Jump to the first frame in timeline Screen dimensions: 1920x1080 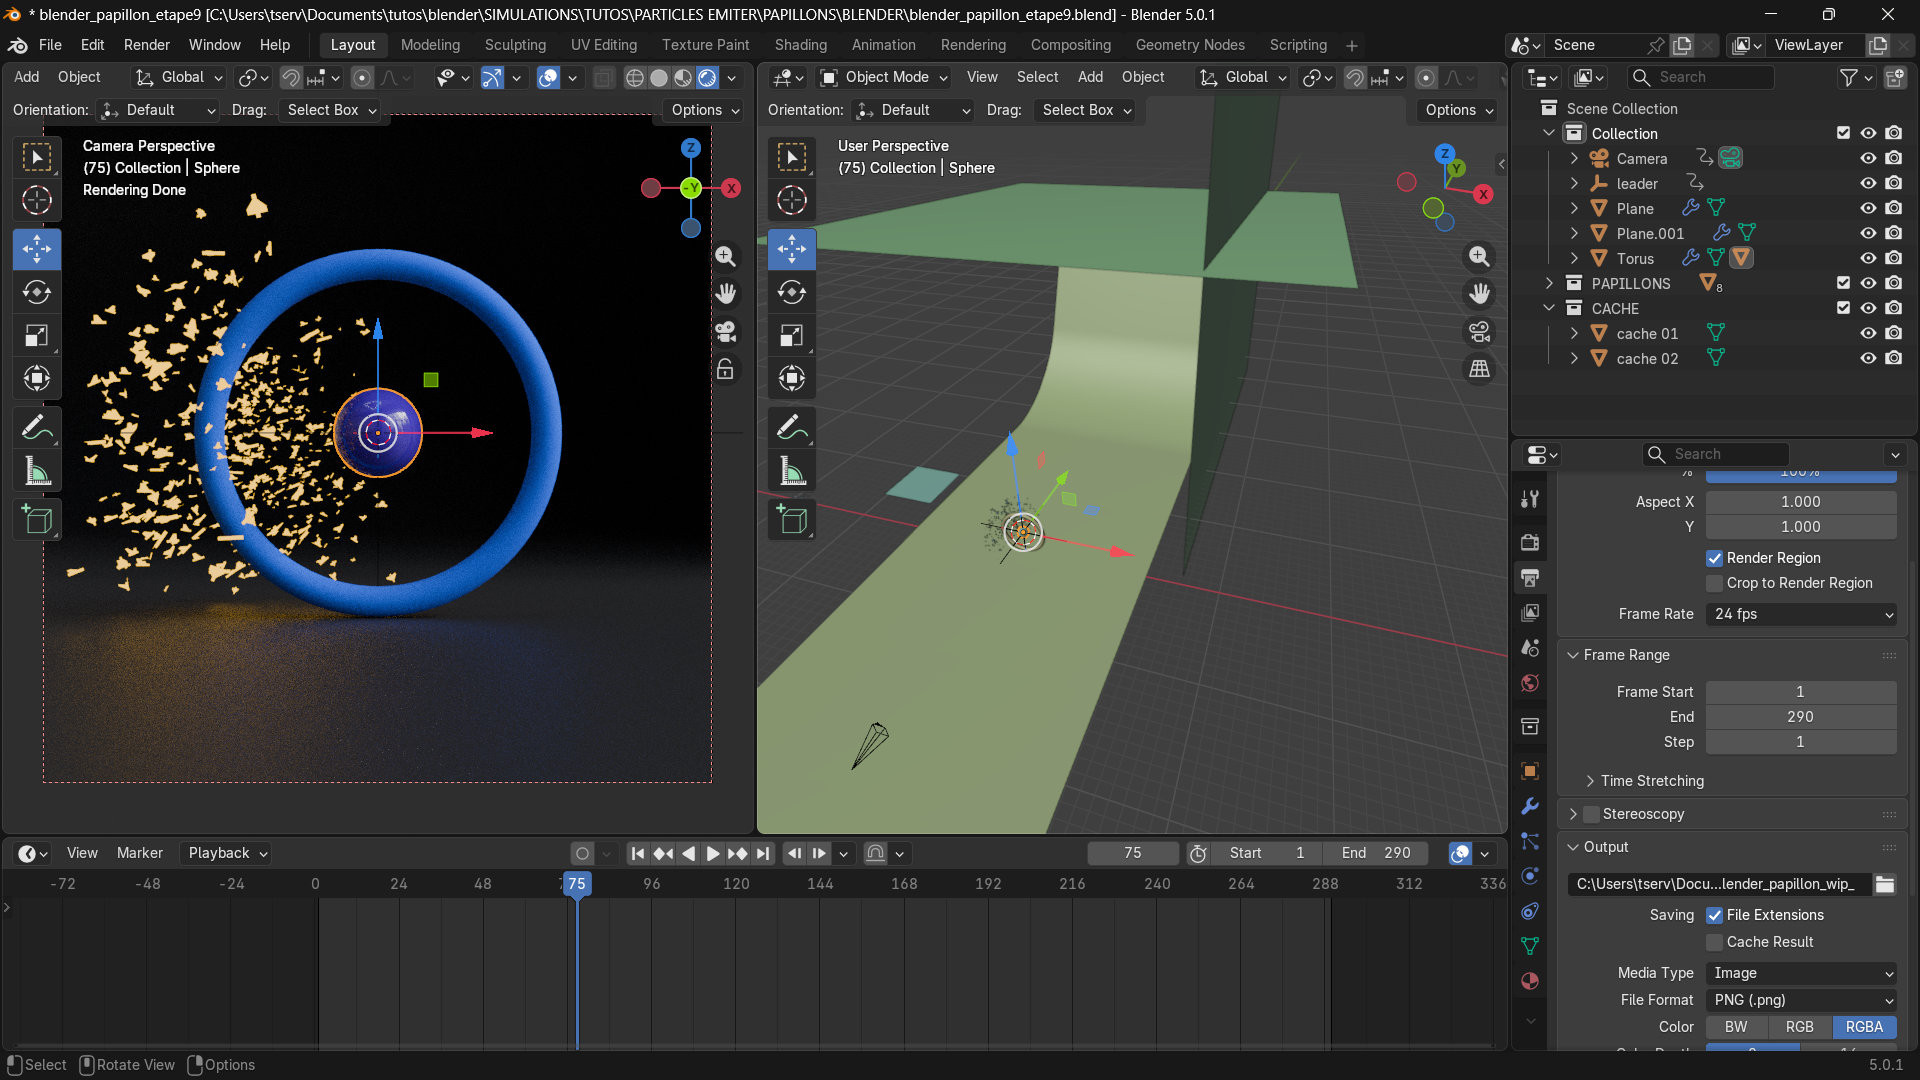pos(637,853)
